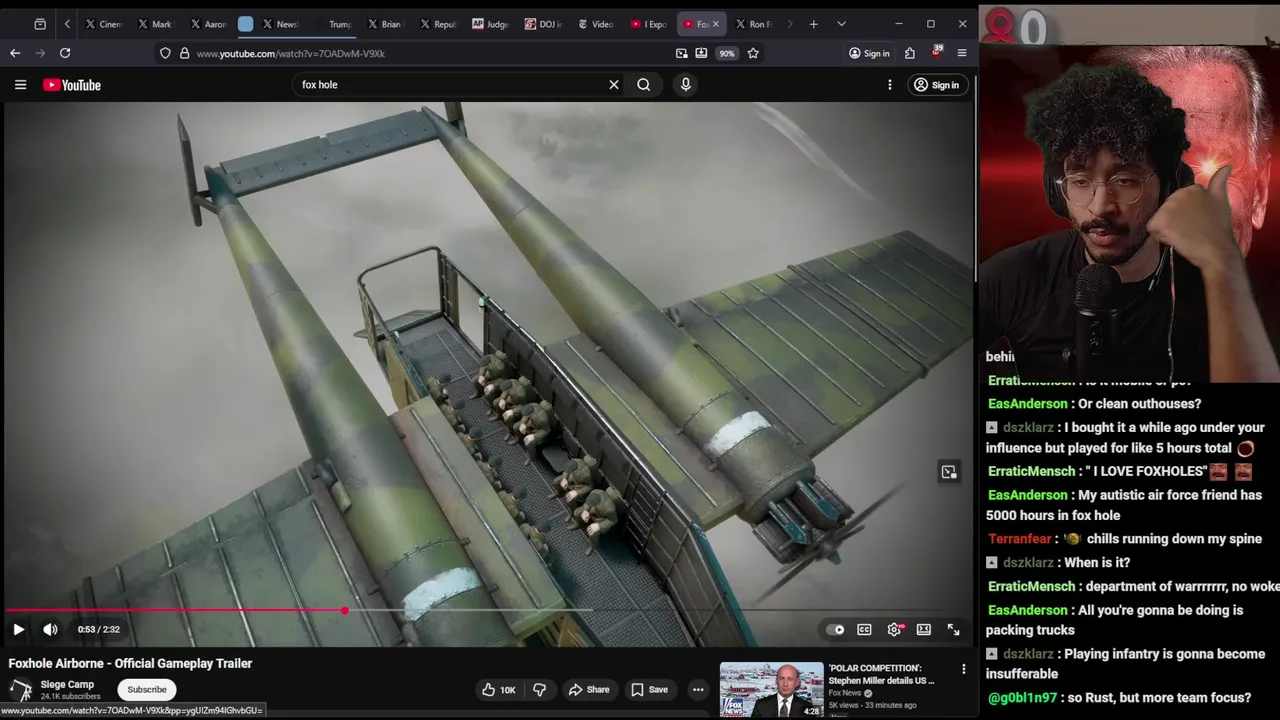Image resolution: width=1280 pixels, height=720 pixels.
Task: Click the downloads icon in address bar
Action: (701, 53)
